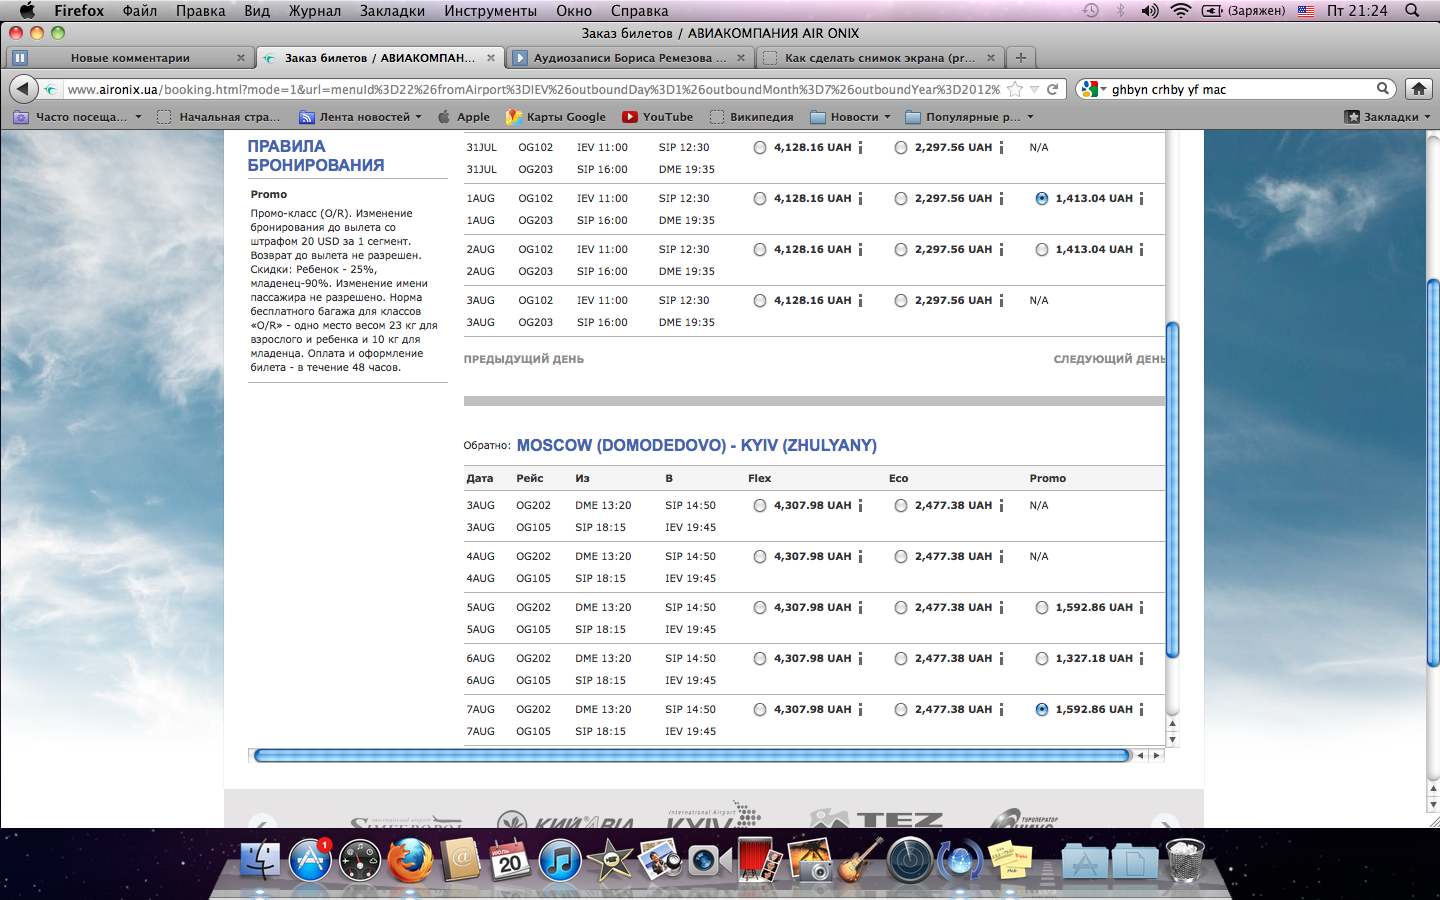Switch to the Новые комментарии tab
This screenshot has width=1440, height=900.
click(x=130, y=58)
